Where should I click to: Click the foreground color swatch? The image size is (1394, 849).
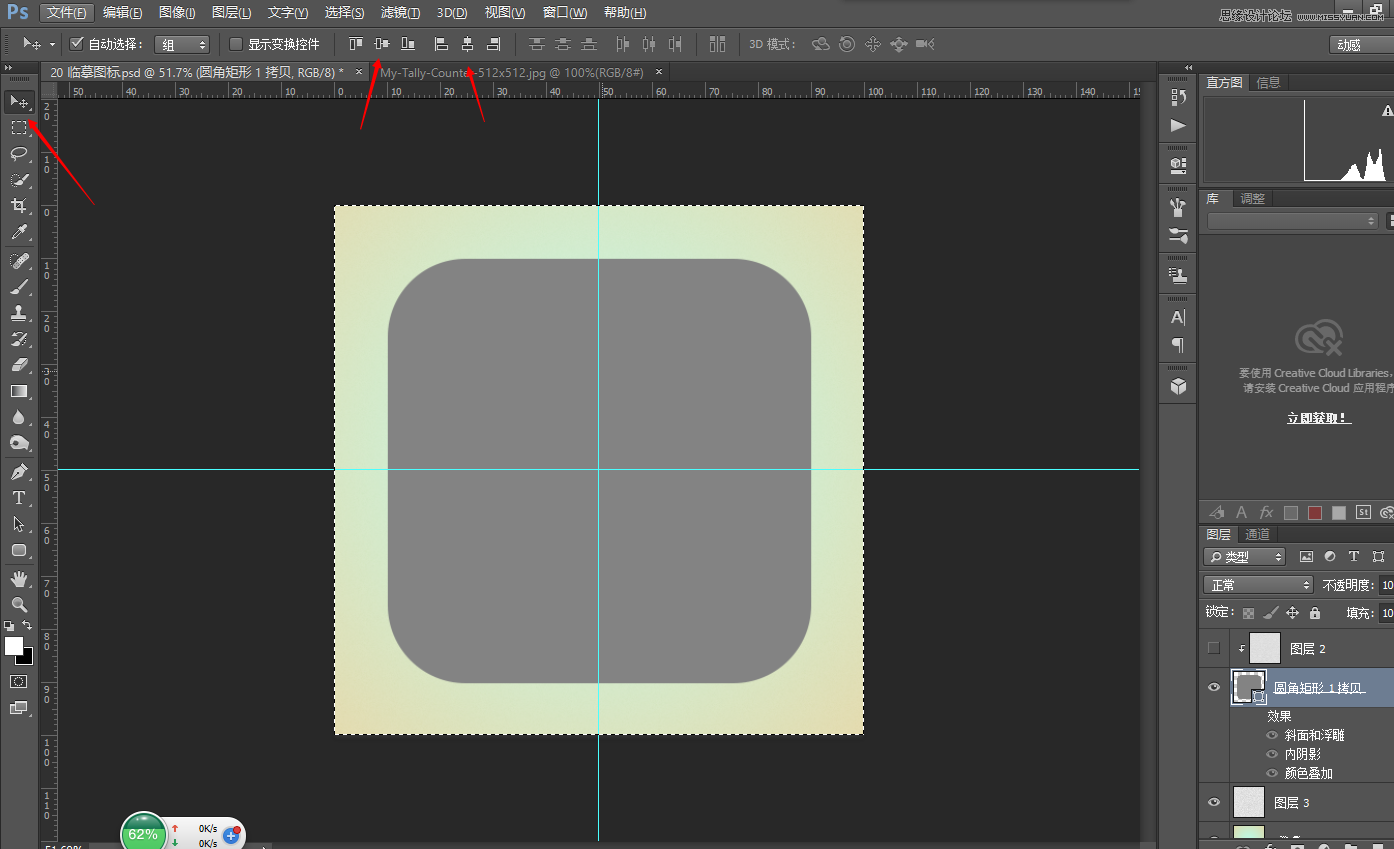point(14,646)
